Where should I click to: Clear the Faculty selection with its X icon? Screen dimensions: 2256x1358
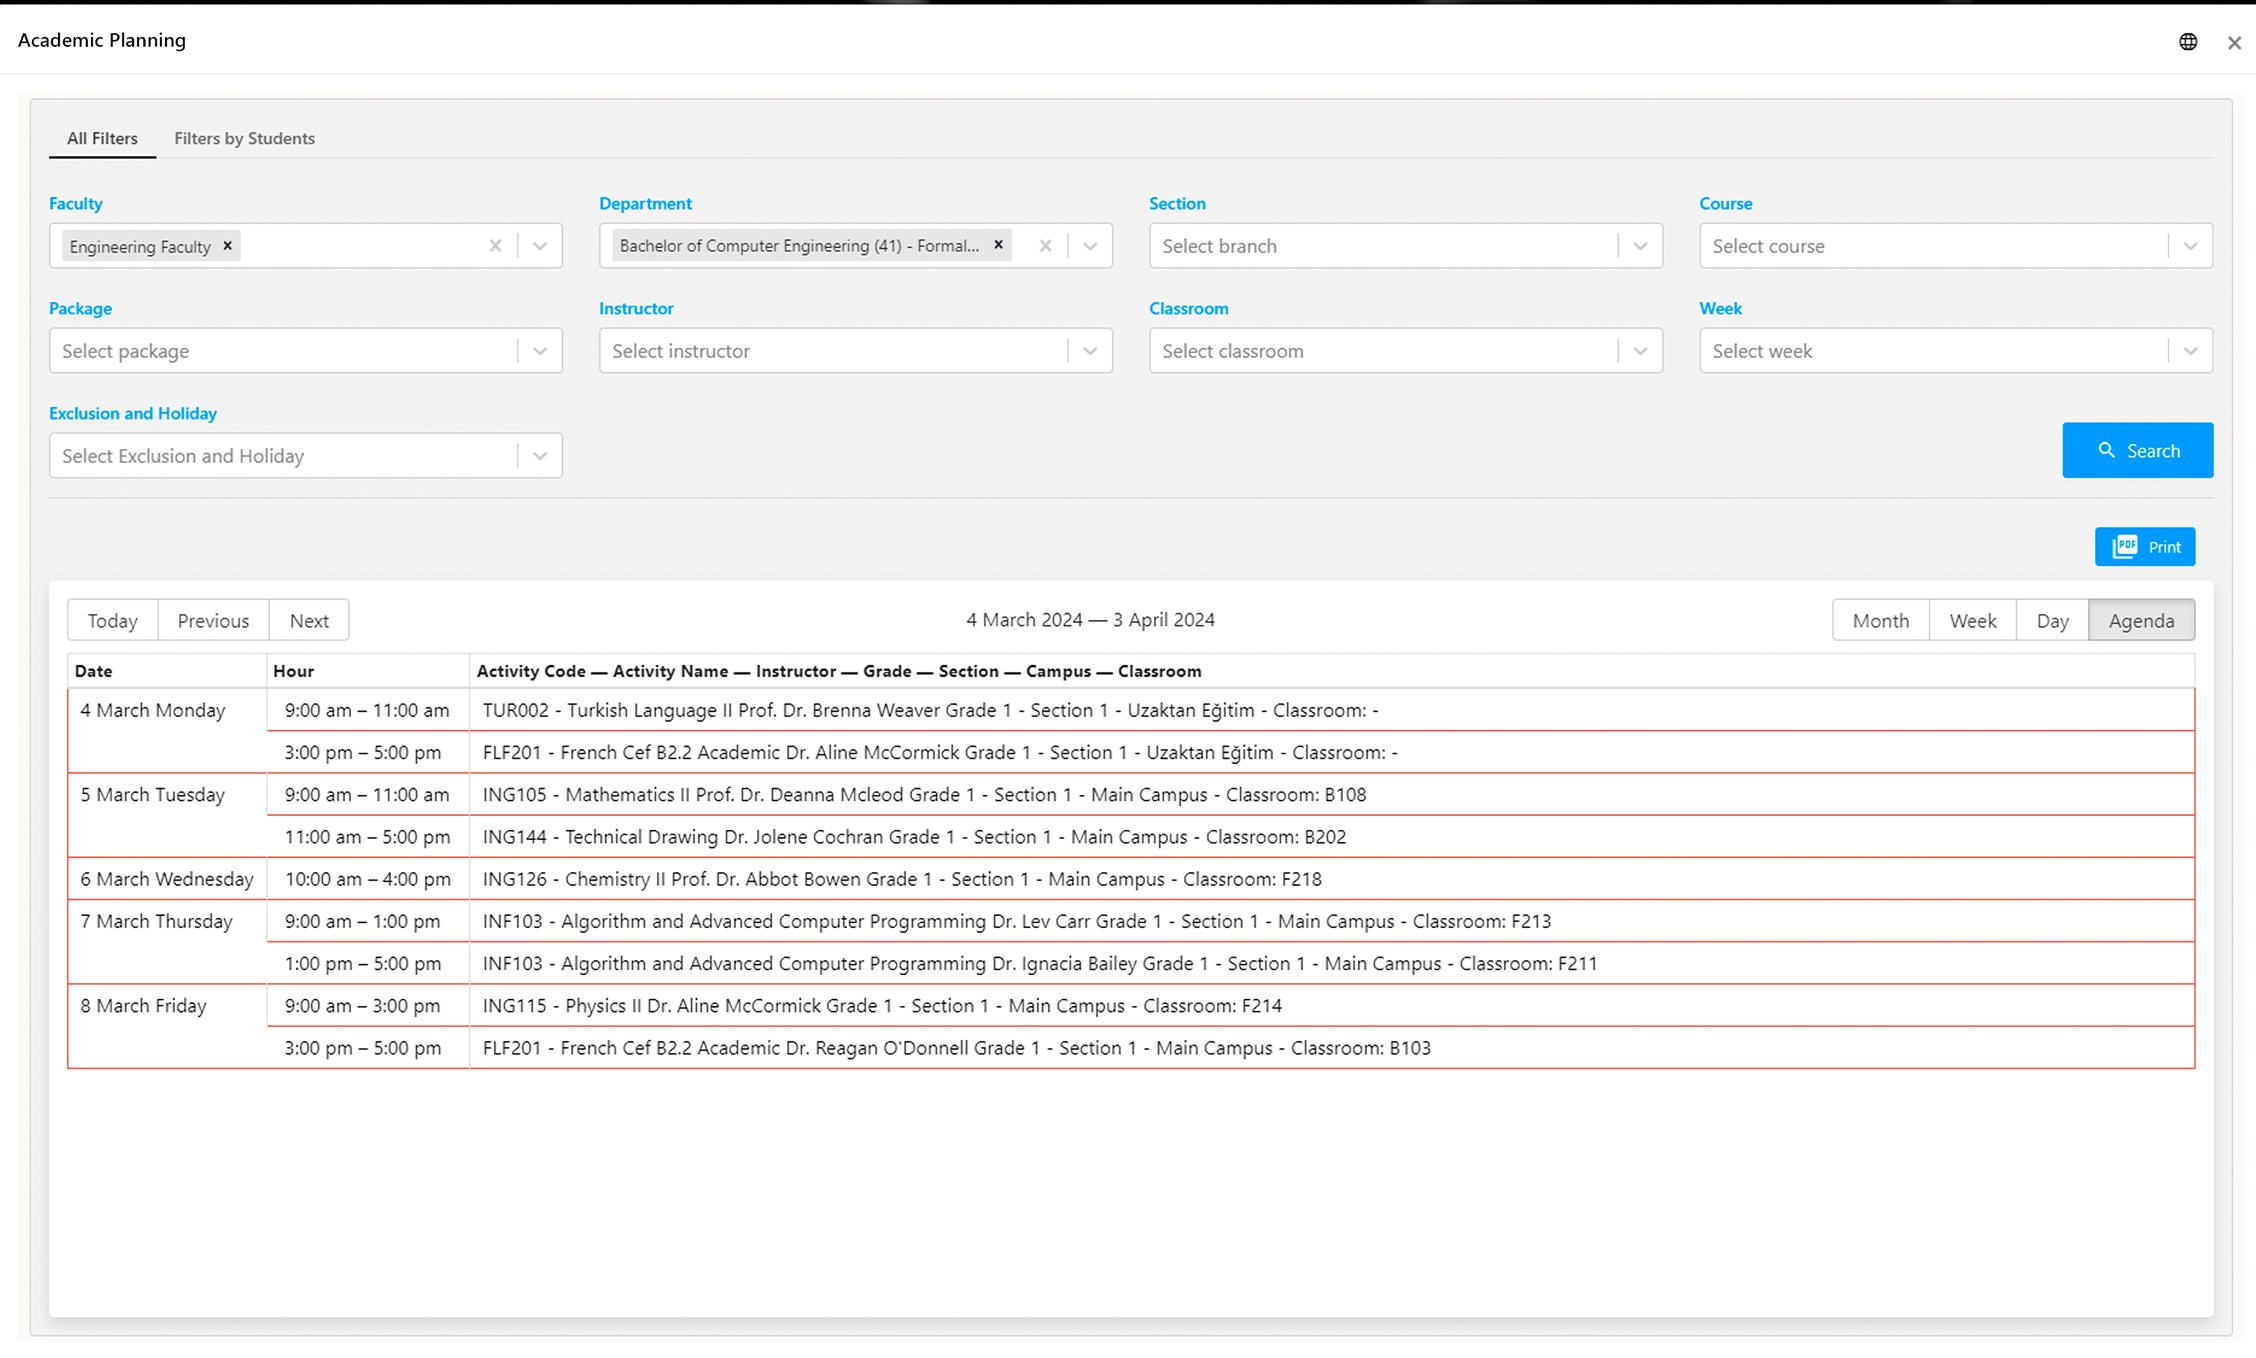(495, 245)
